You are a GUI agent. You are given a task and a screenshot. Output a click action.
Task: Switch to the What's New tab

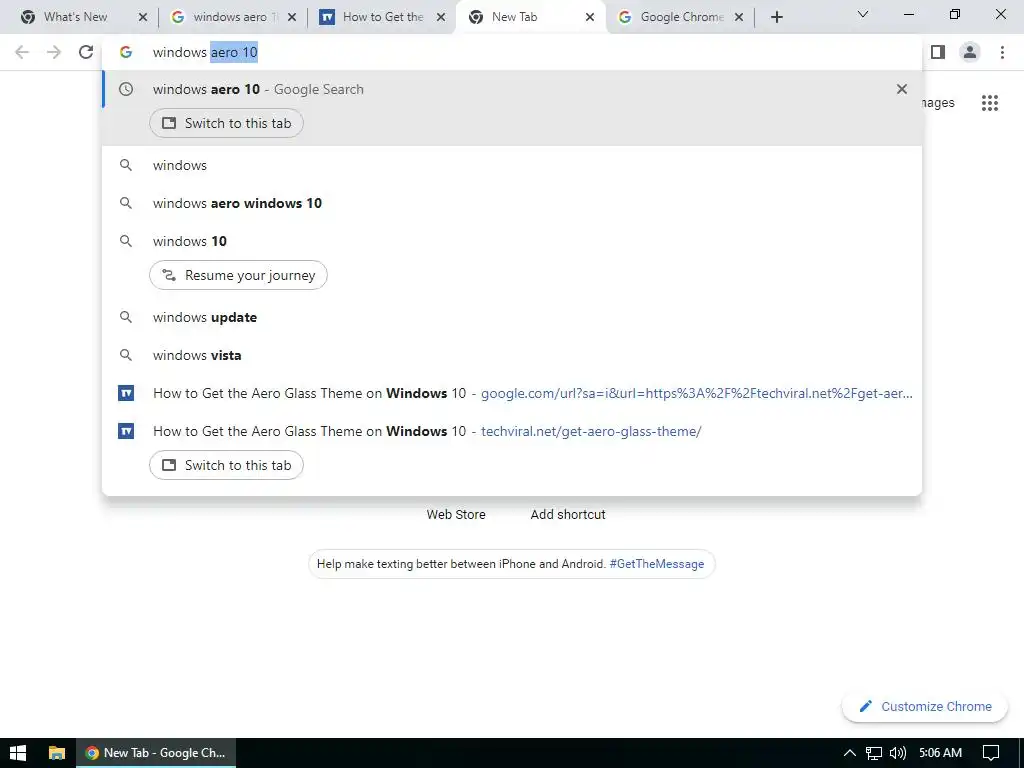click(x=75, y=17)
